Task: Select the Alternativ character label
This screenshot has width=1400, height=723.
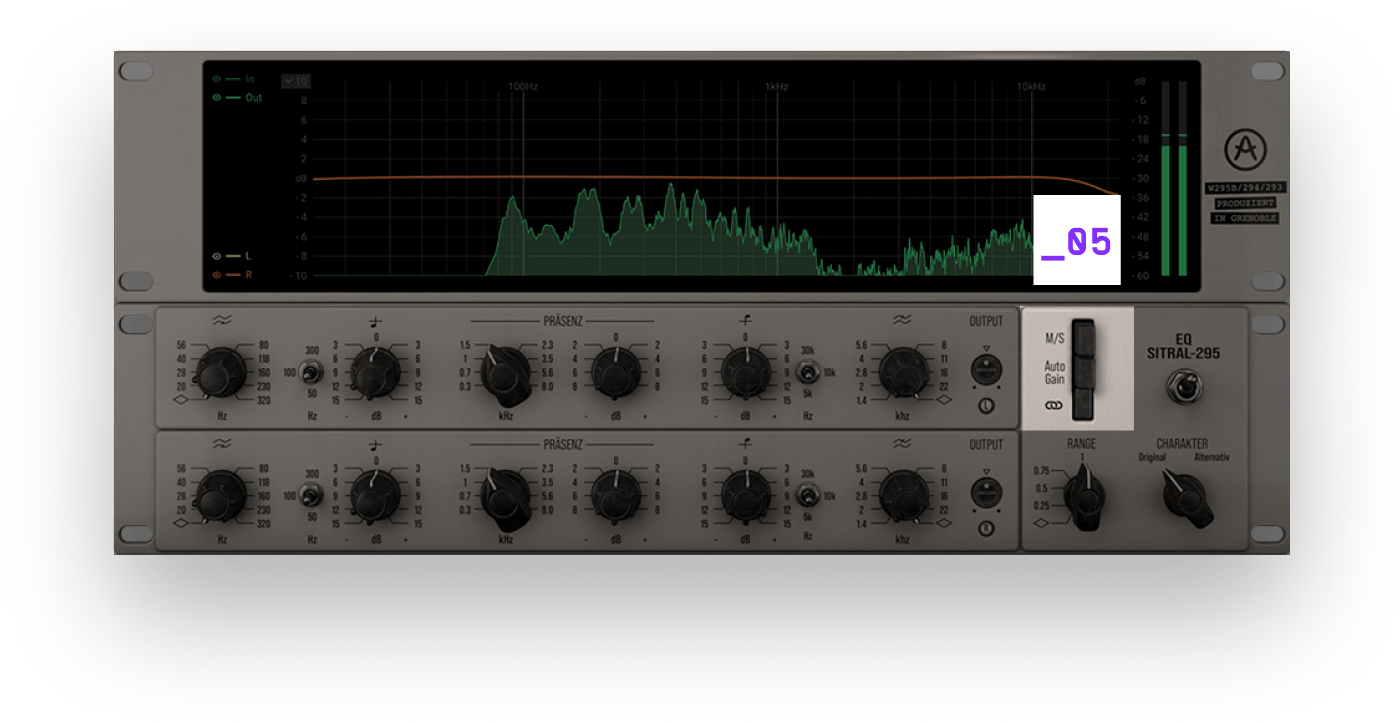Action: 1211,458
